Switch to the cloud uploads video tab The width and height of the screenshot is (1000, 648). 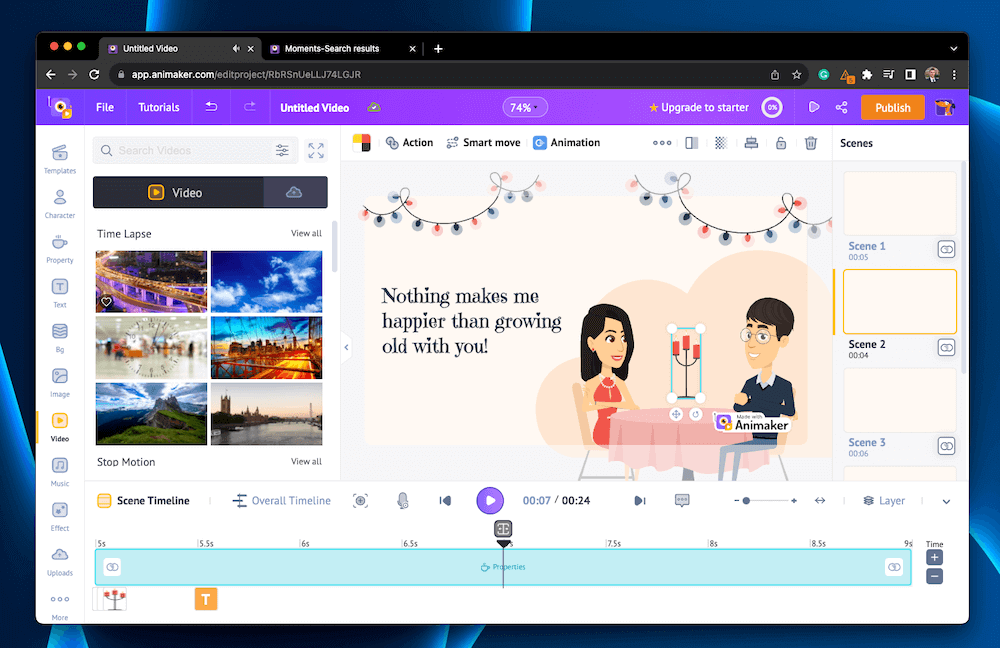(295, 193)
